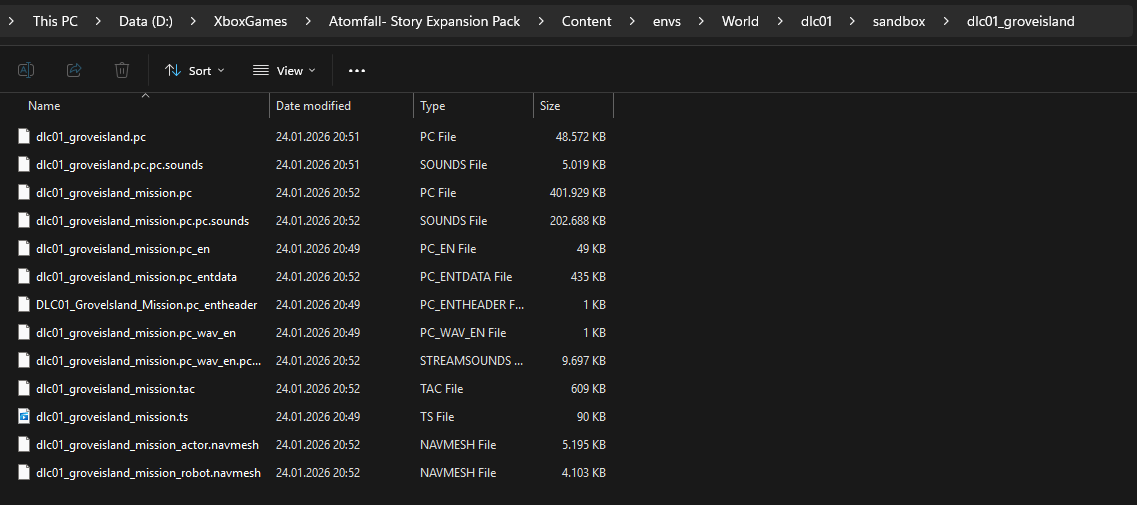Navigate to the Content folder in breadcrumb

click(586, 21)
